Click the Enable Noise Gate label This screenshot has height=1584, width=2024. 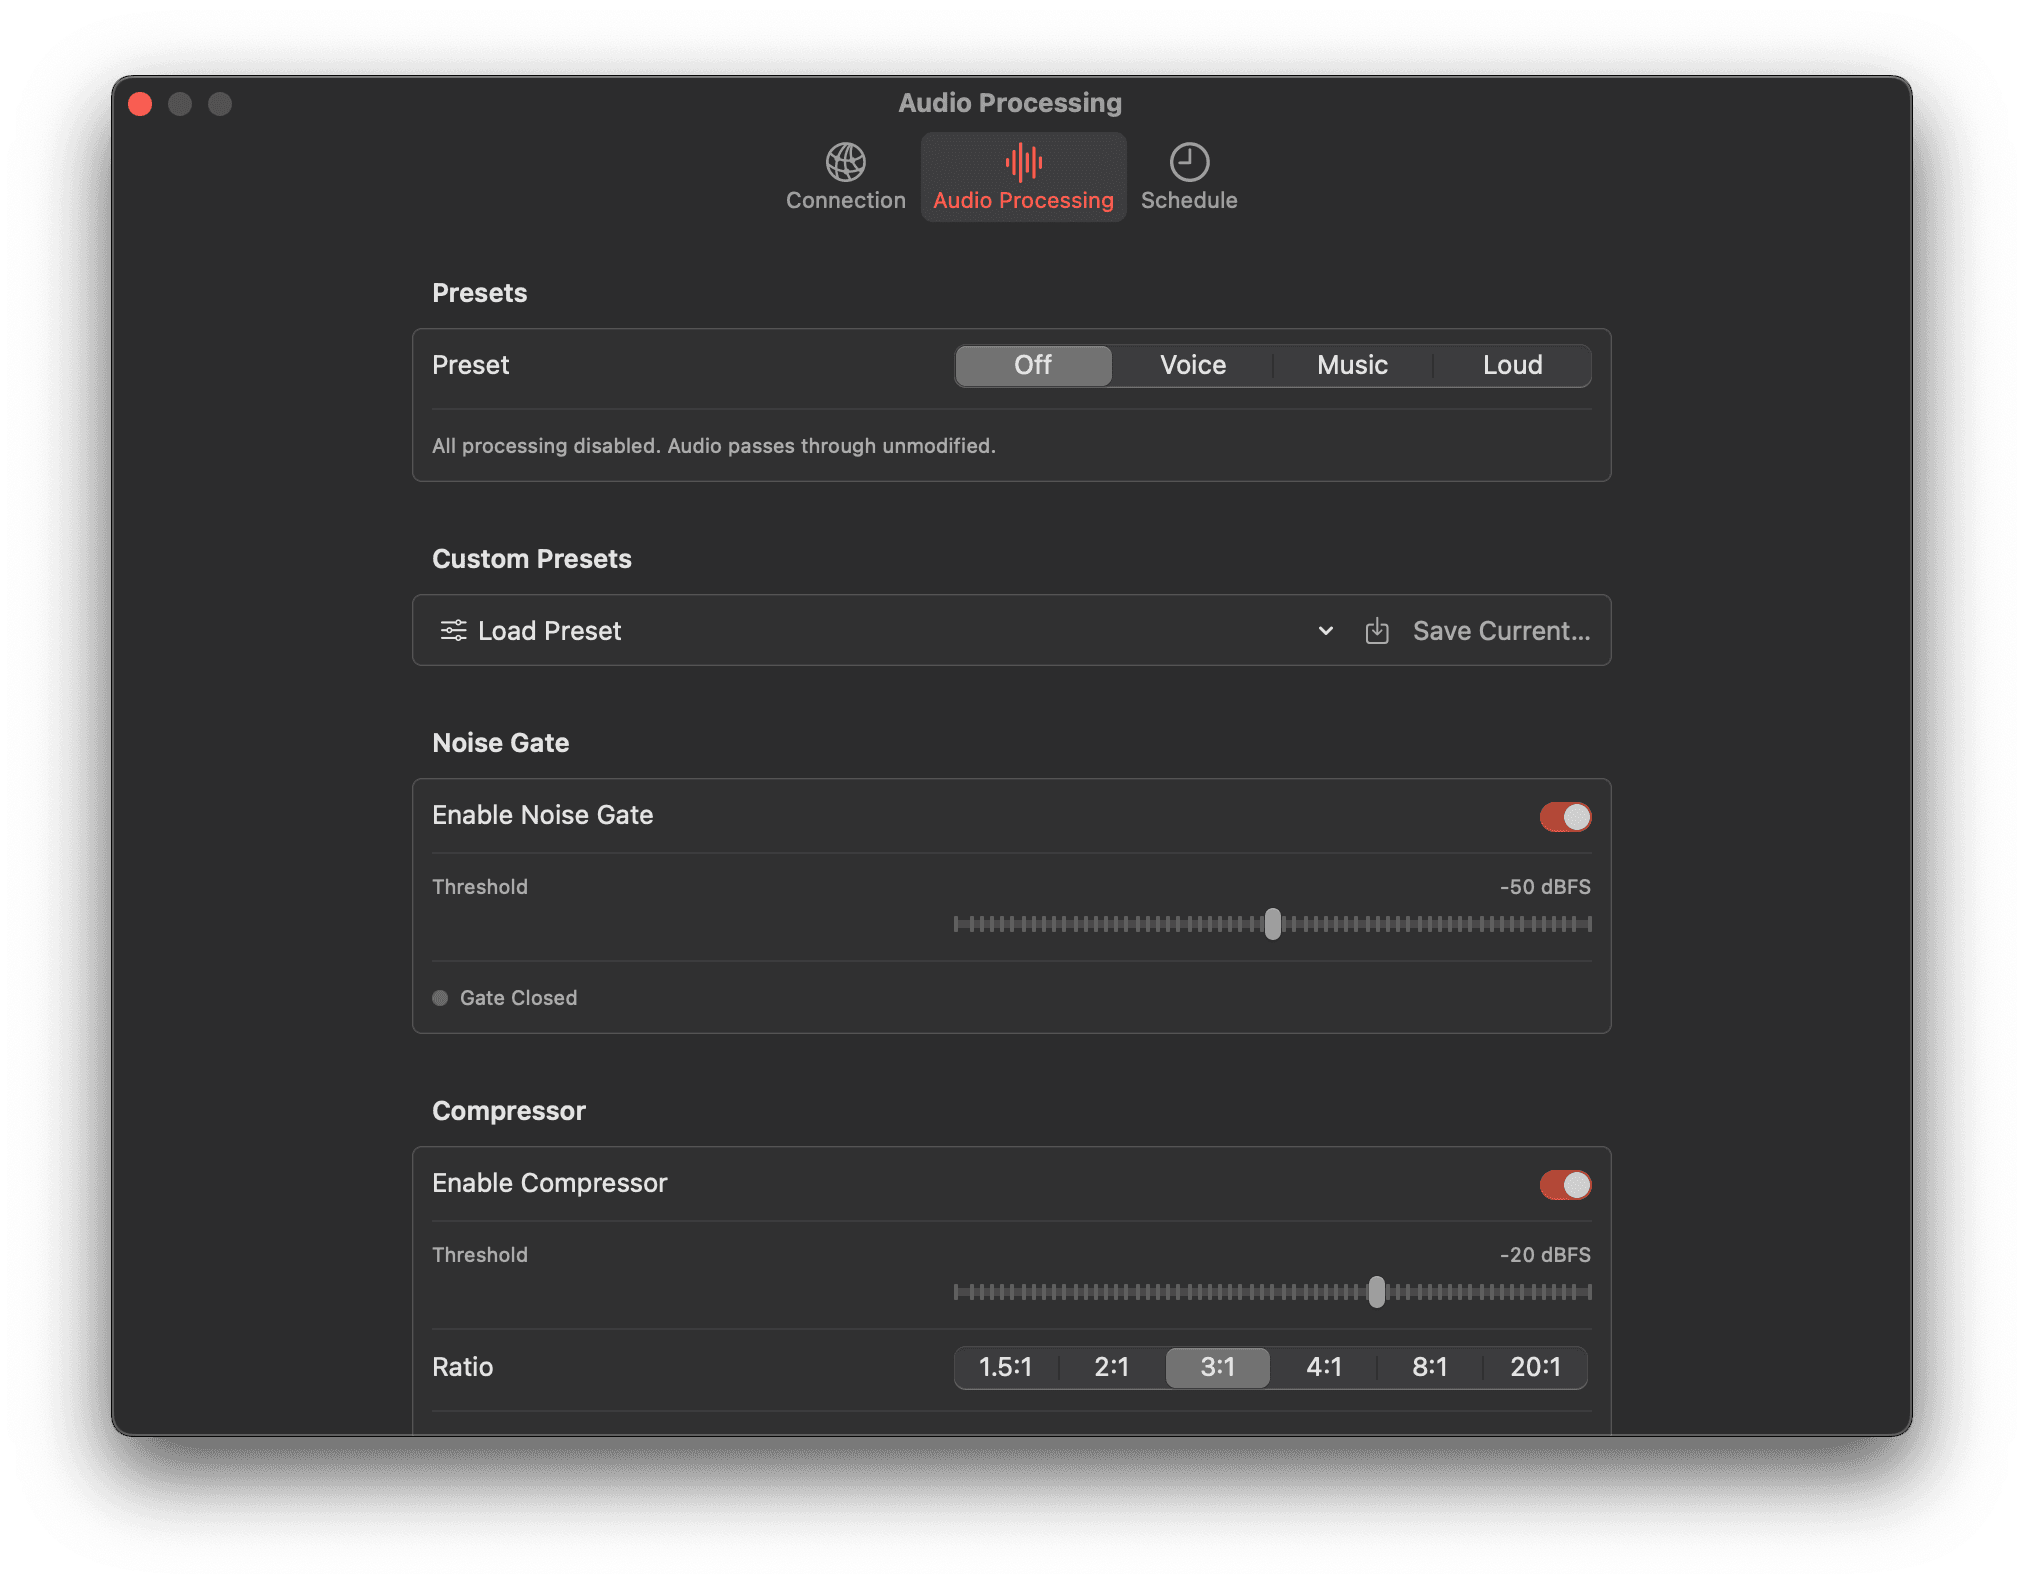[542, 815]
